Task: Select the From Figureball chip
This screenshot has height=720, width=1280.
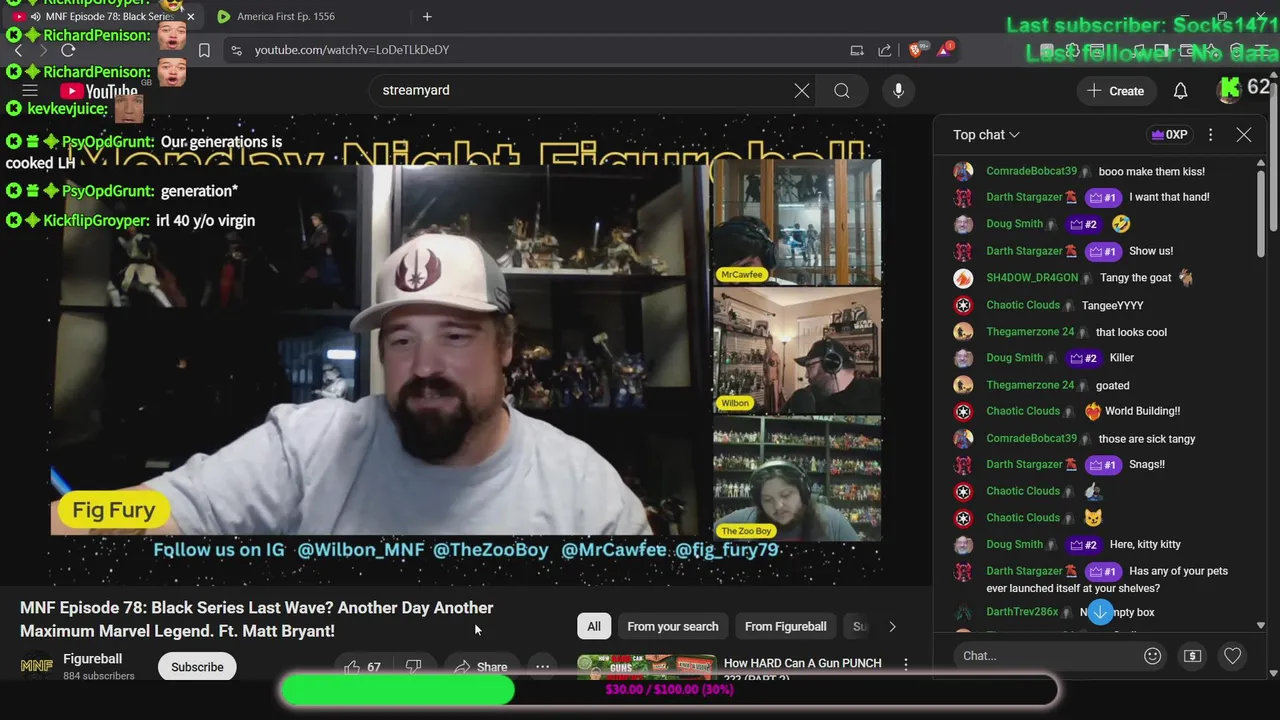Action: 786,626
